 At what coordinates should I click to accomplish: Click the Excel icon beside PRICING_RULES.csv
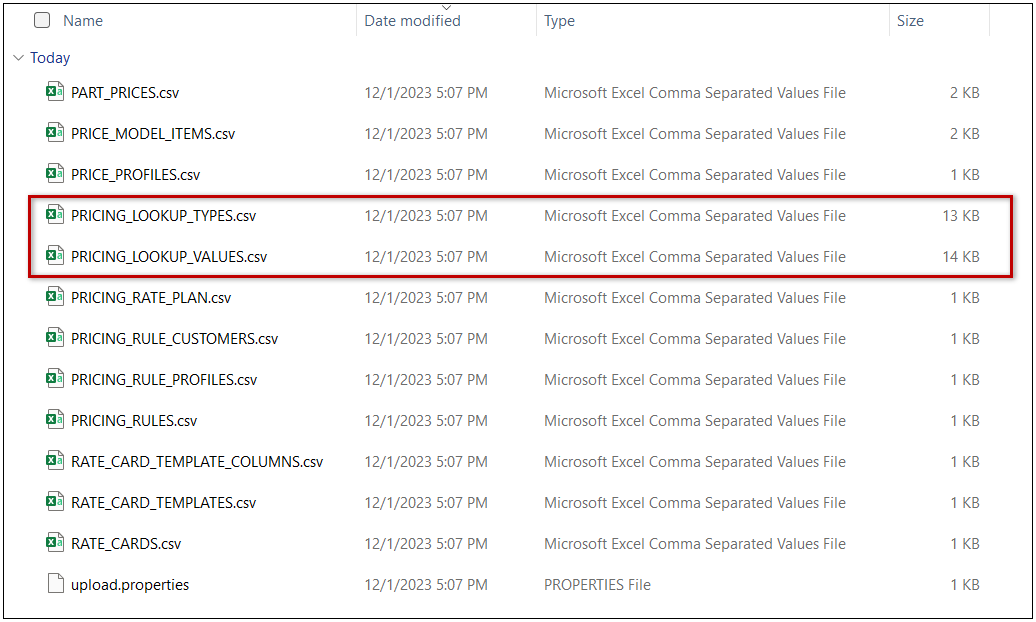(55, 420)
